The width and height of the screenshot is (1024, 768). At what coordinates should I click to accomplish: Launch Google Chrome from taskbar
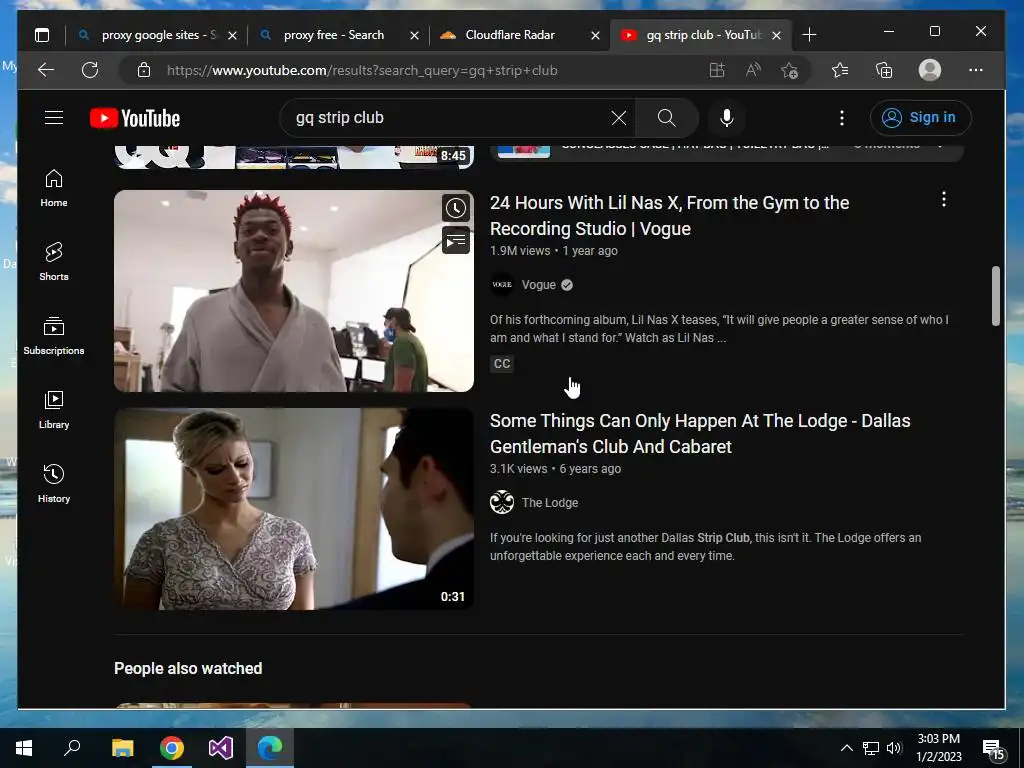[172, 748]
